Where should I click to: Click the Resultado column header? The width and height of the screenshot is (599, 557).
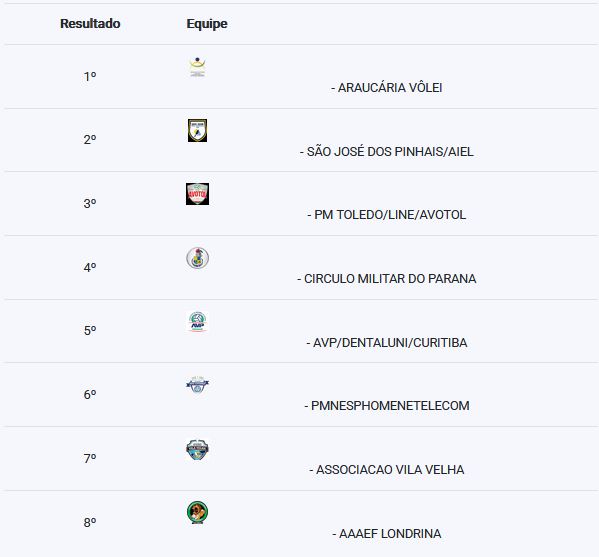90,24
